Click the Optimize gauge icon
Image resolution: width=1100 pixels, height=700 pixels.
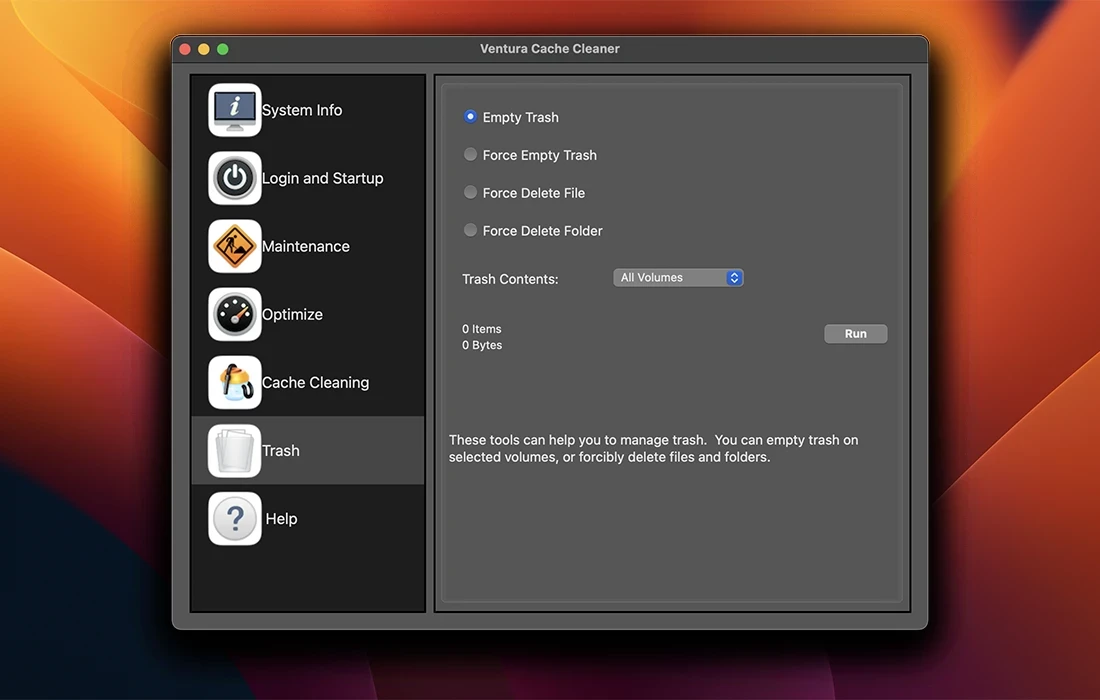235,314
